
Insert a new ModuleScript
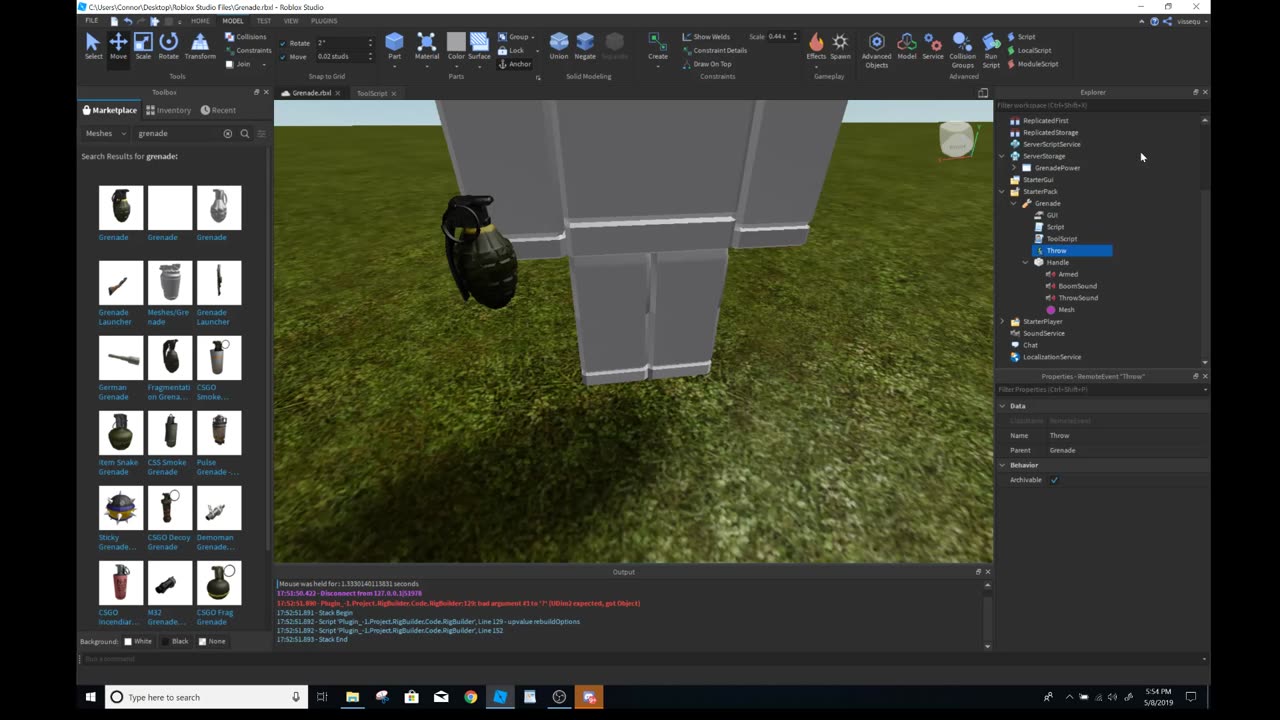[x=1032, y=64]
